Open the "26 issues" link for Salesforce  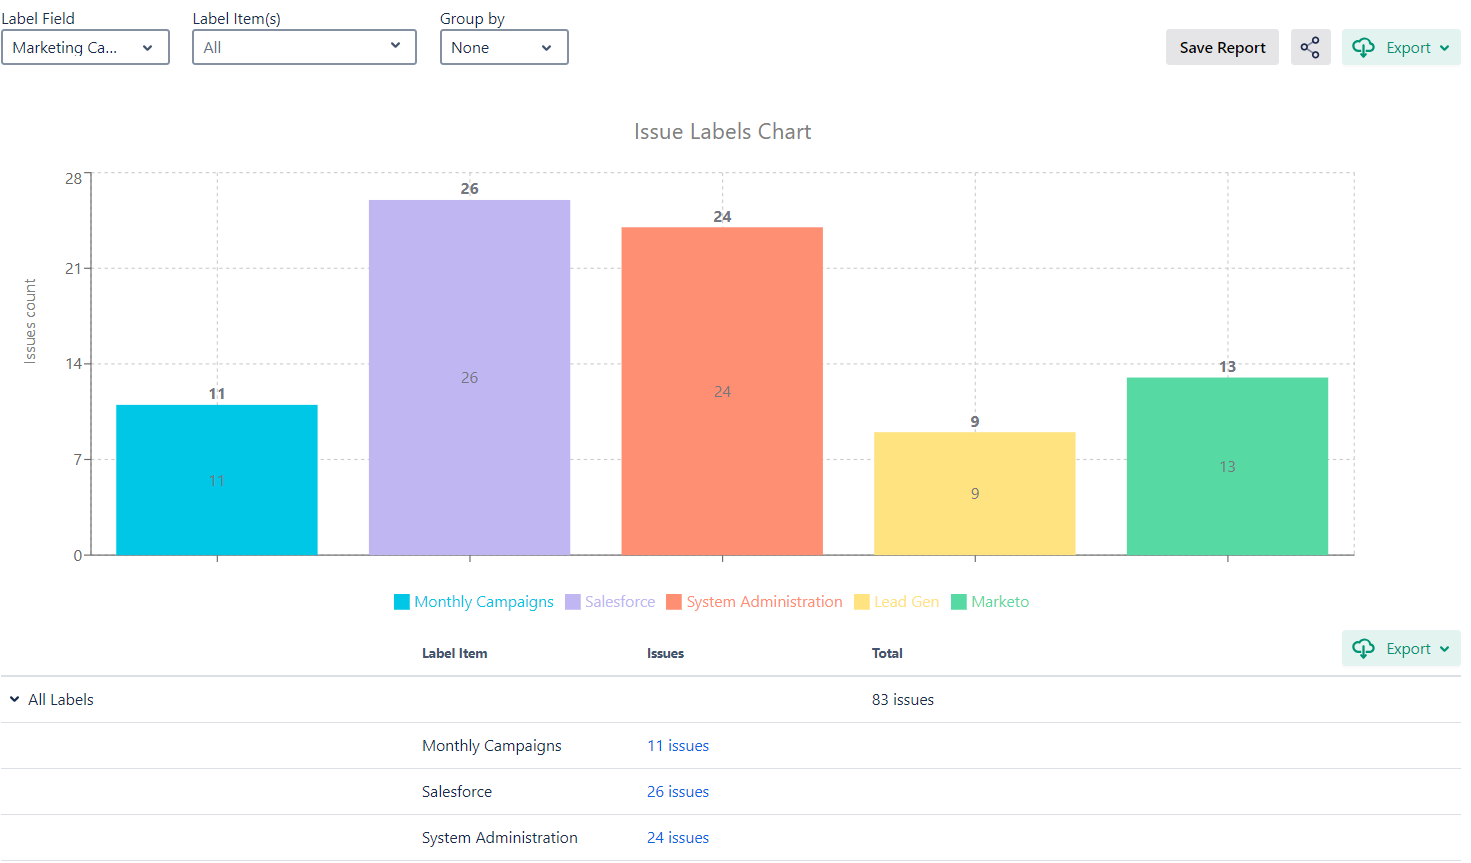pyautogui.click(x=678, y=791)
